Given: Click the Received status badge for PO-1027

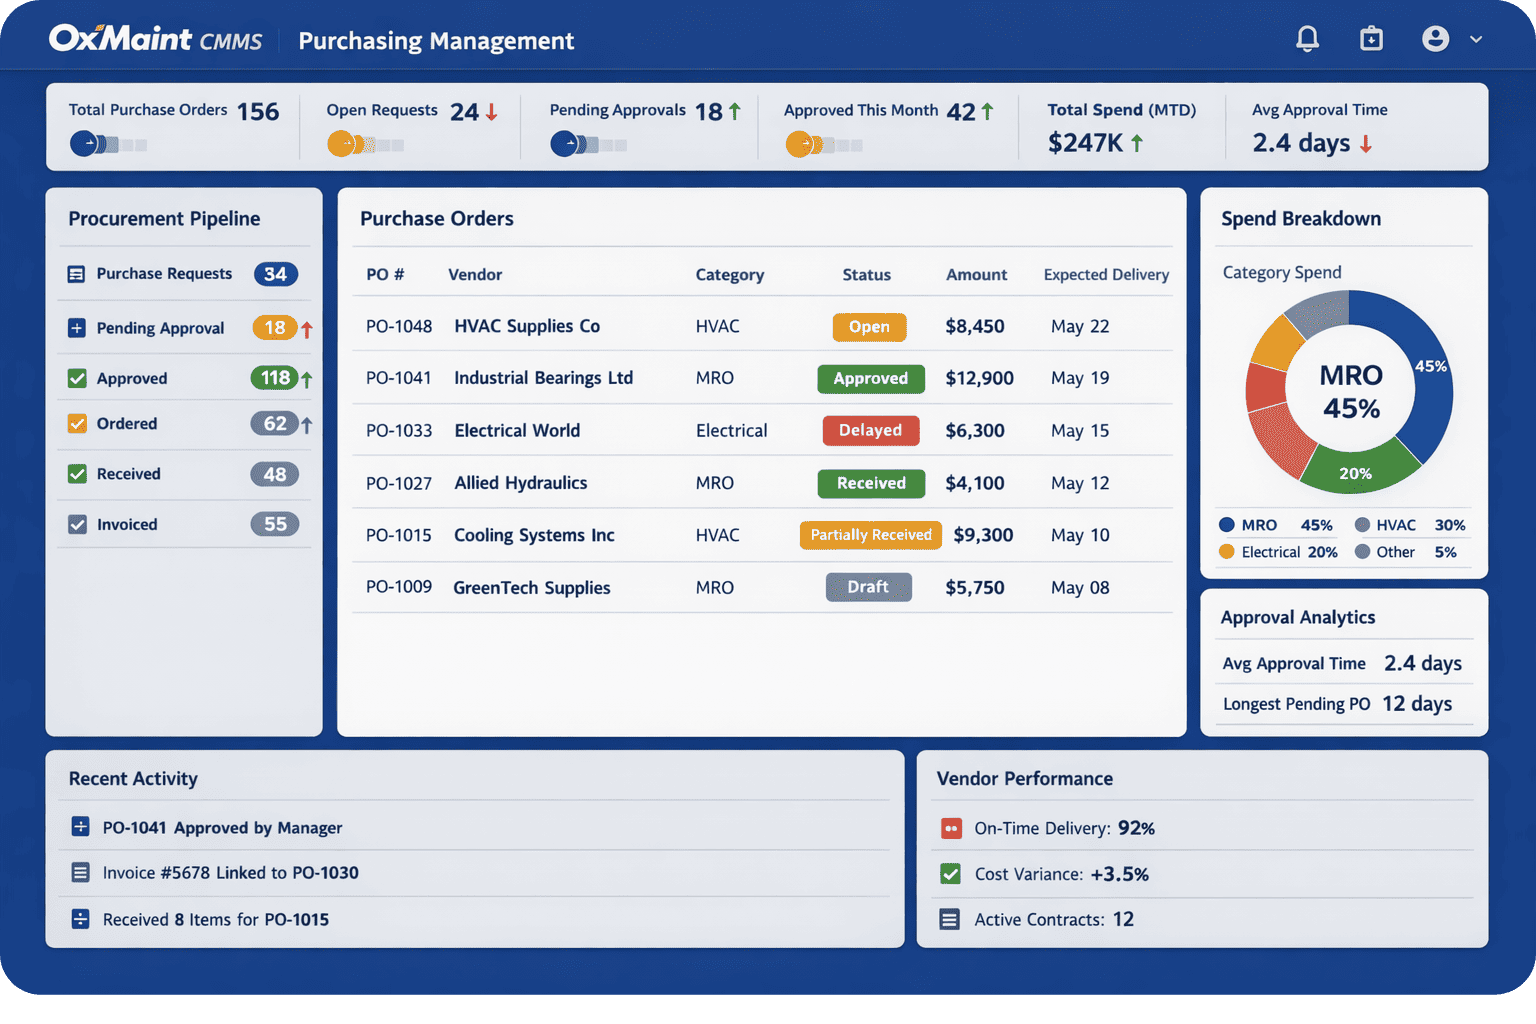Looking at the screenshot, I should pos(871,483).
